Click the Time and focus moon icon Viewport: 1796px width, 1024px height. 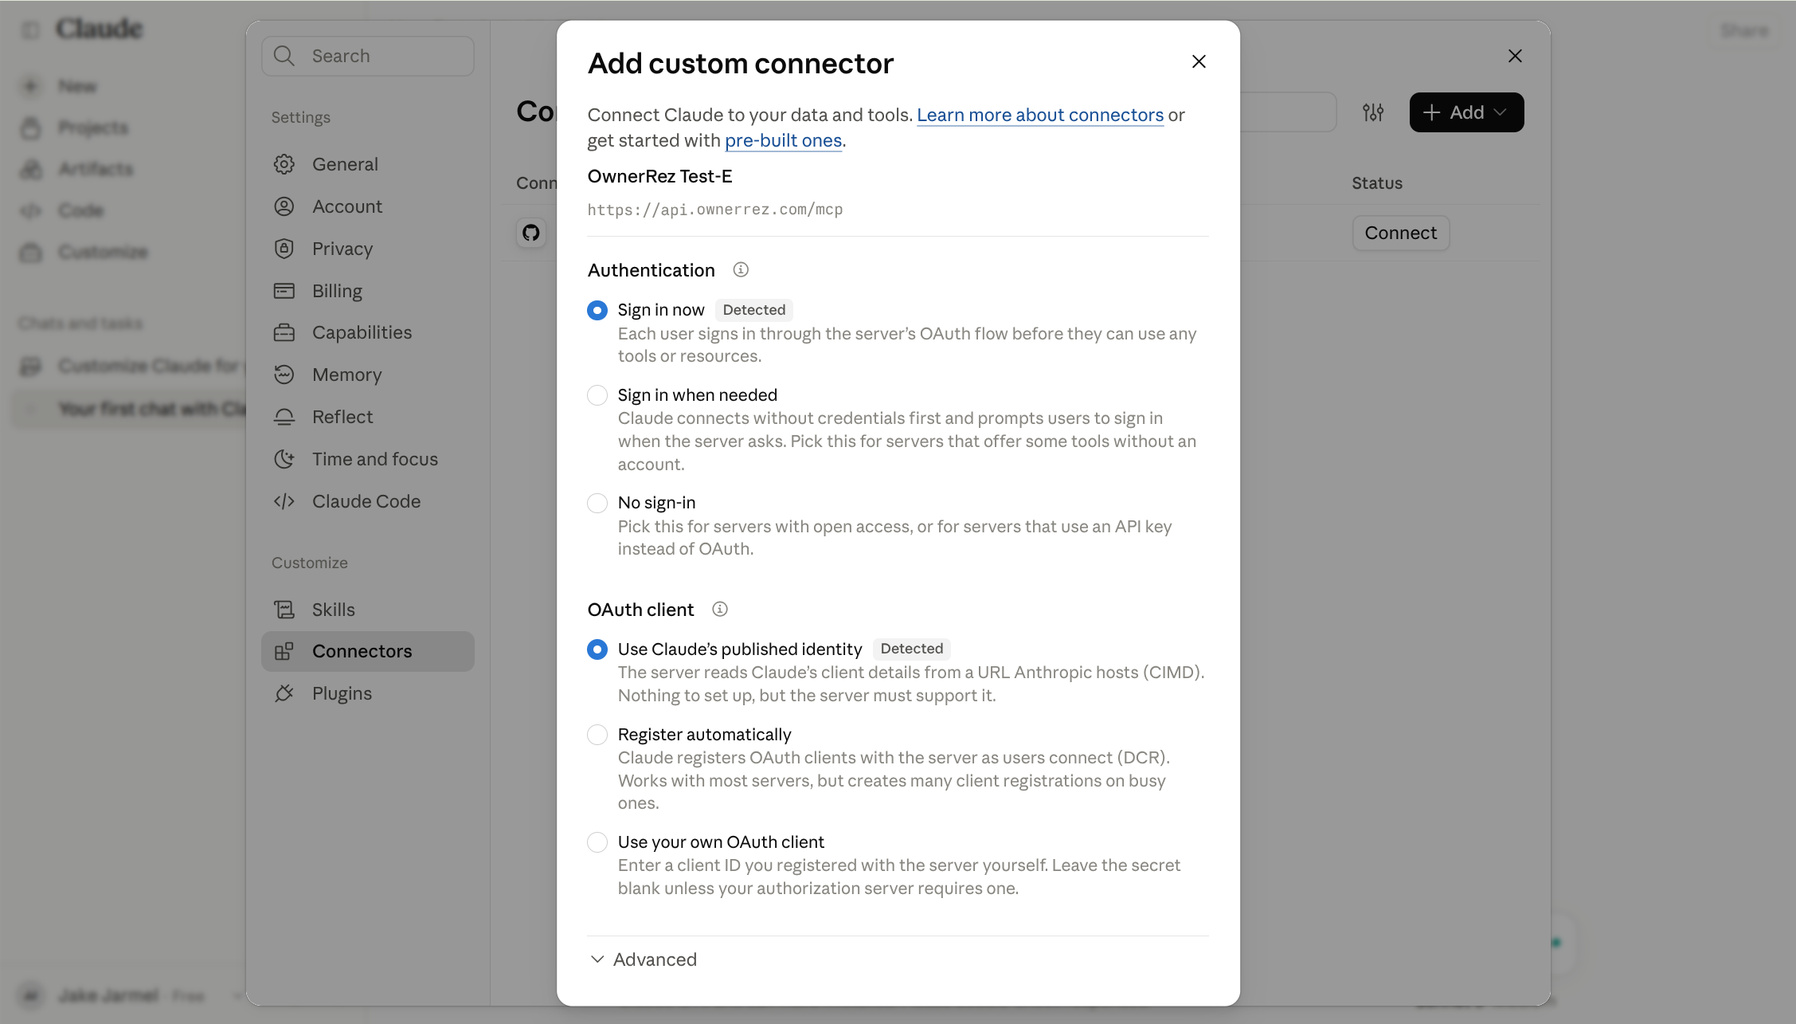[x=284, y=459]
